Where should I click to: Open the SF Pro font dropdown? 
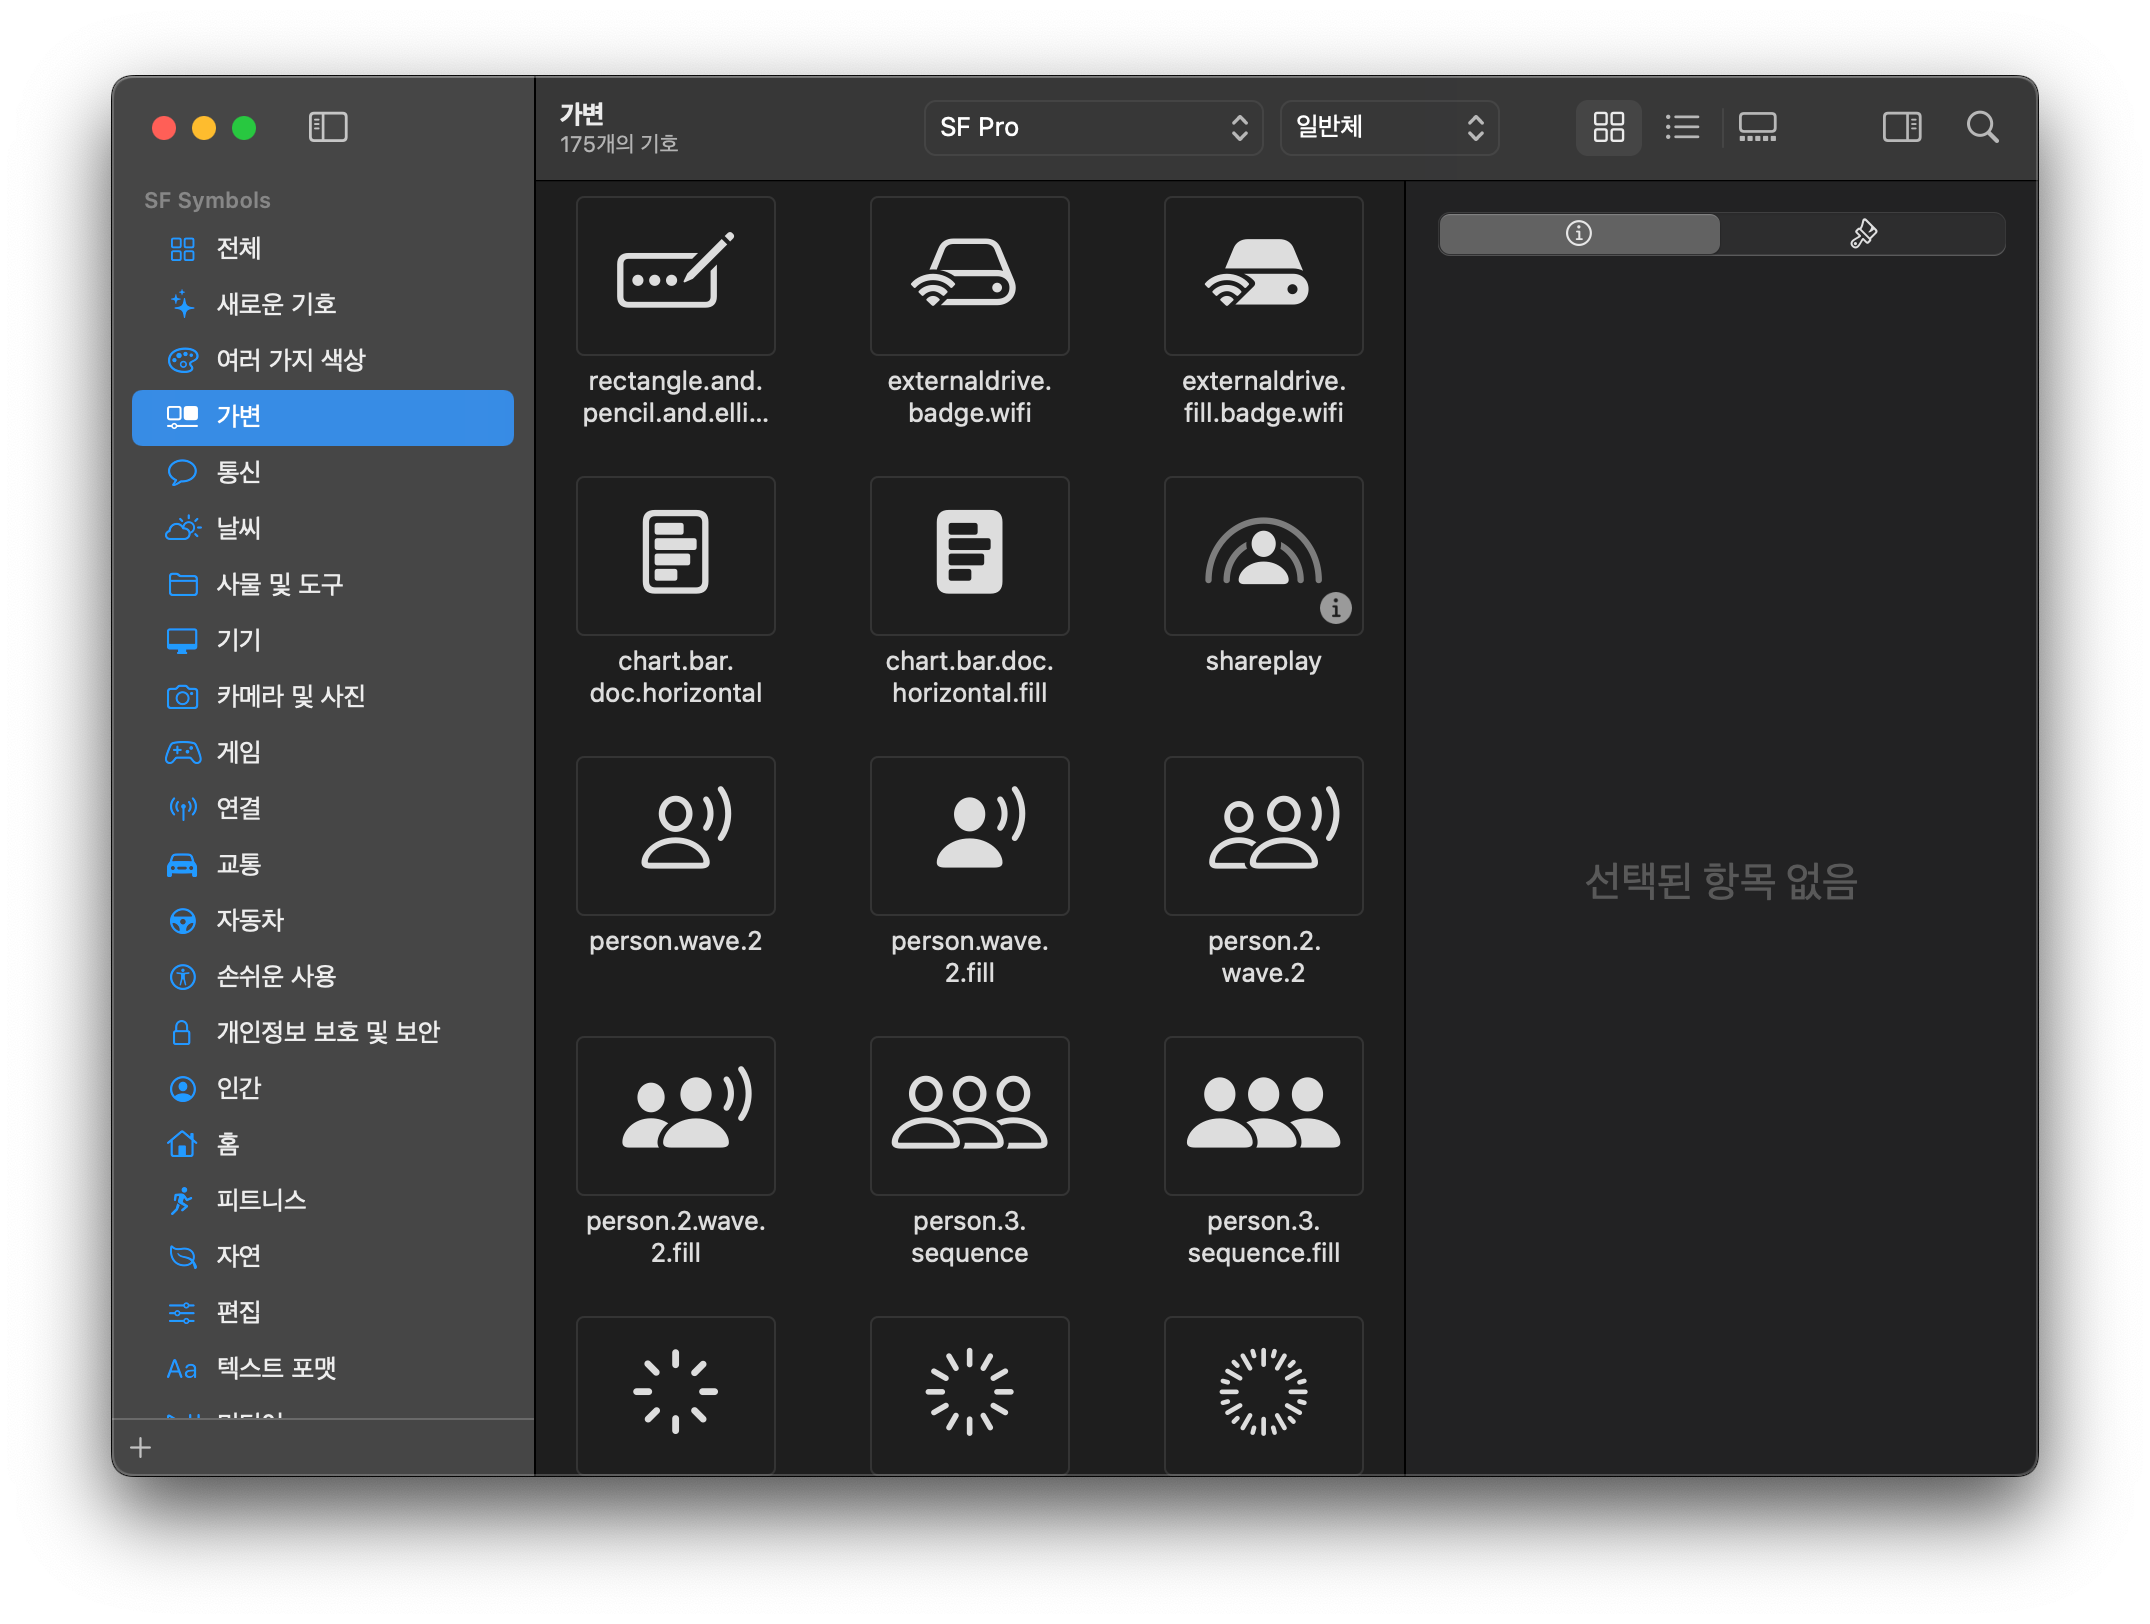tap(1093, 127)
